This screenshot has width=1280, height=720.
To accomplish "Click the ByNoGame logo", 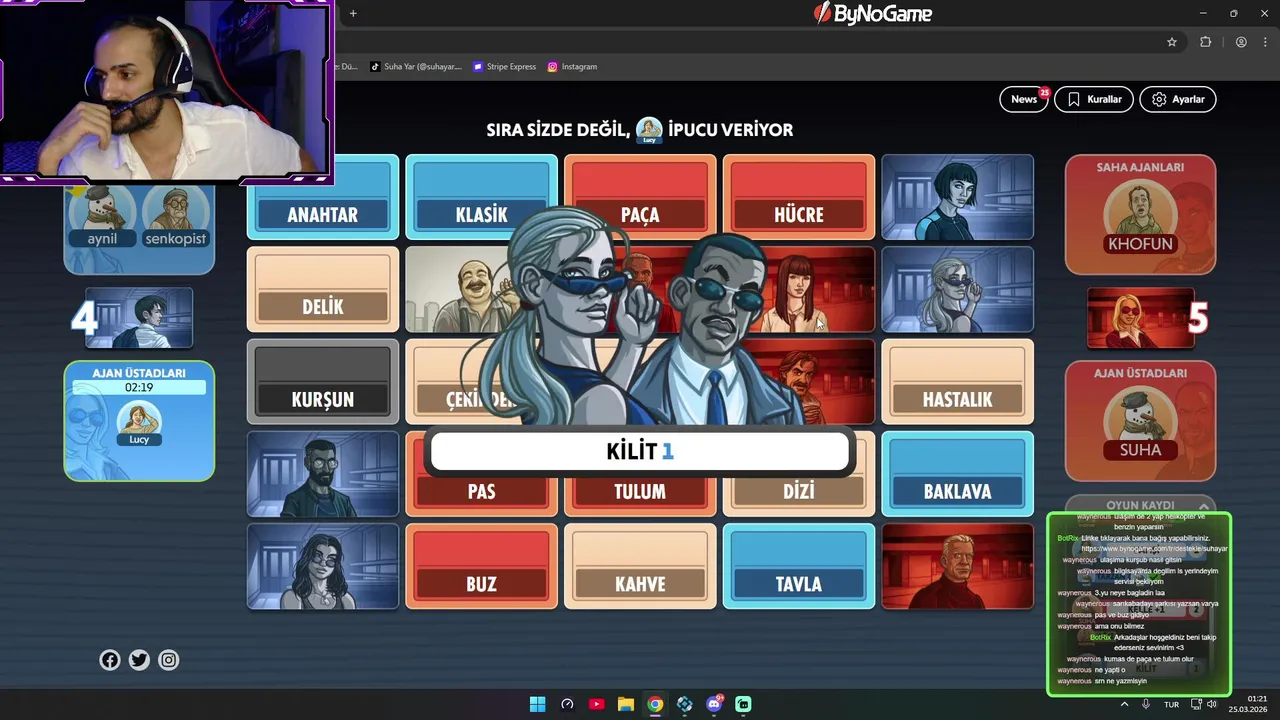I will click(873, 13).
